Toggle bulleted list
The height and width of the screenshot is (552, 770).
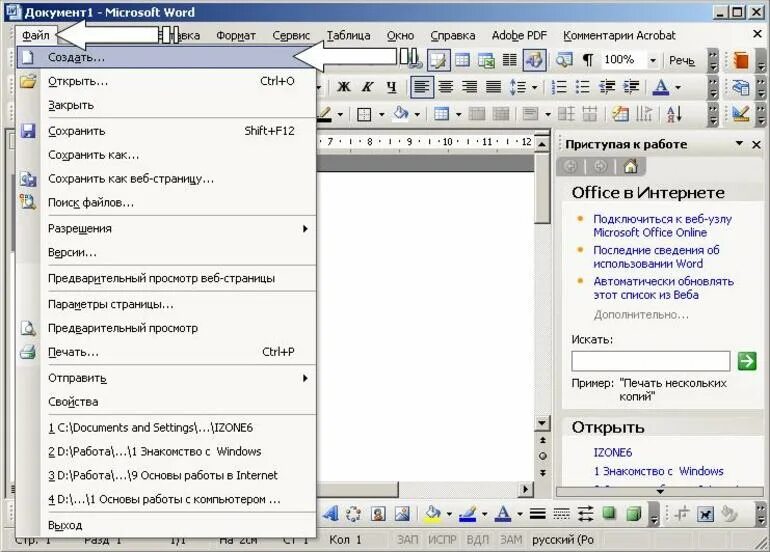pos(582,87)
